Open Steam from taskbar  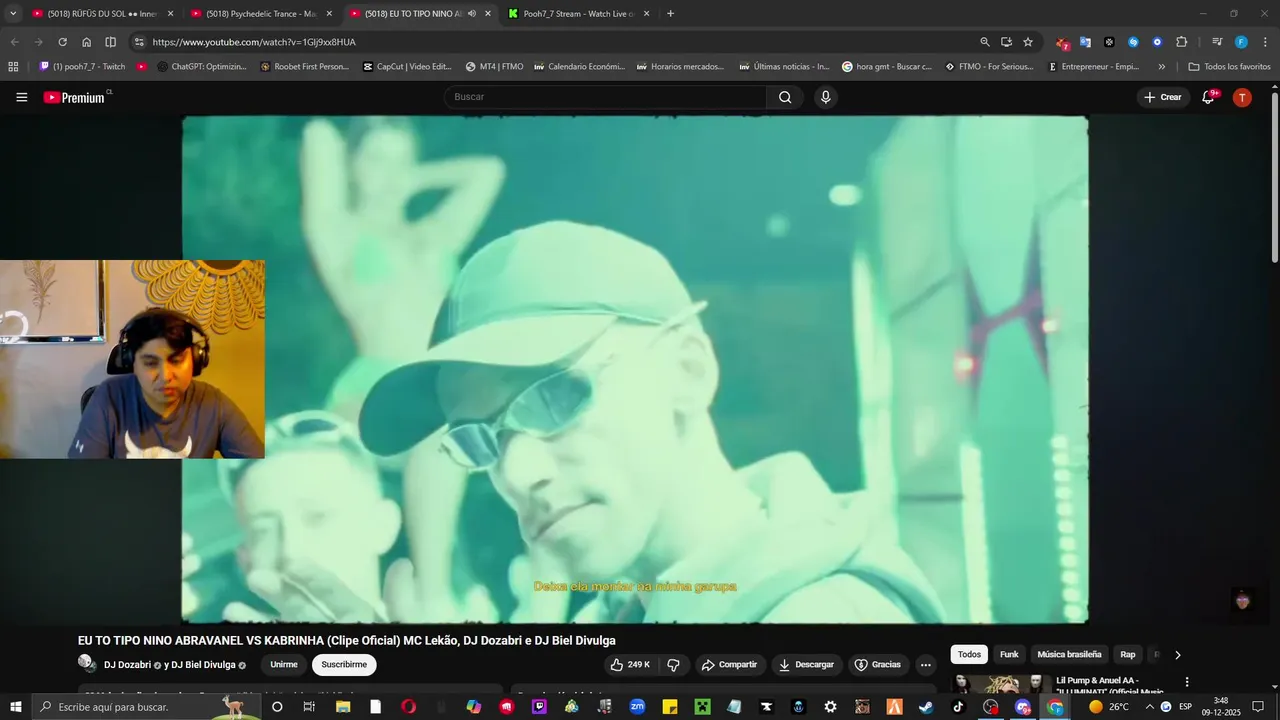point(926,707)
